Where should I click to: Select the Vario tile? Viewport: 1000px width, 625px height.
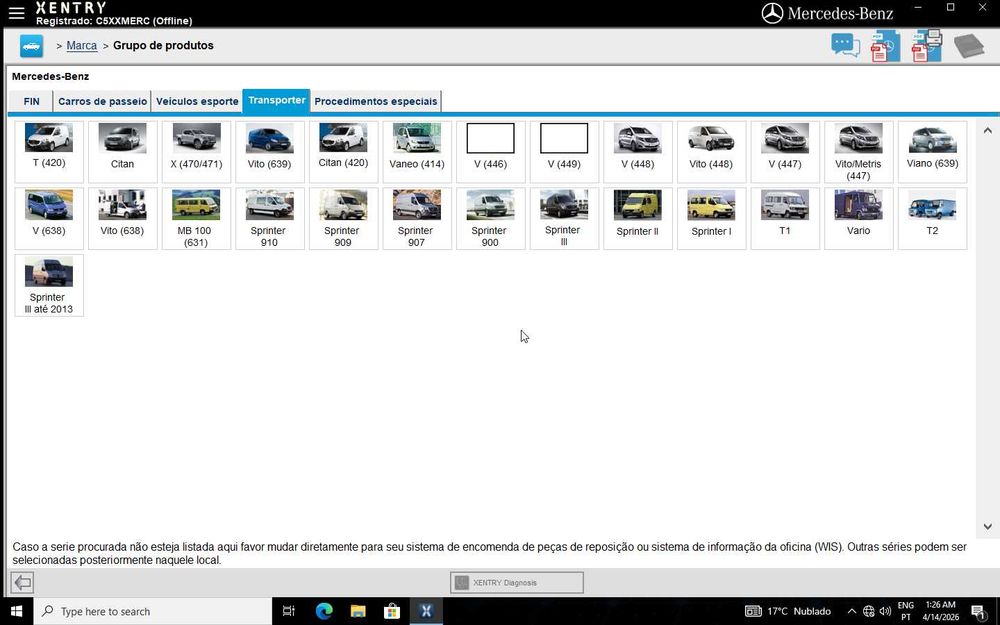(x=858, y=219)
